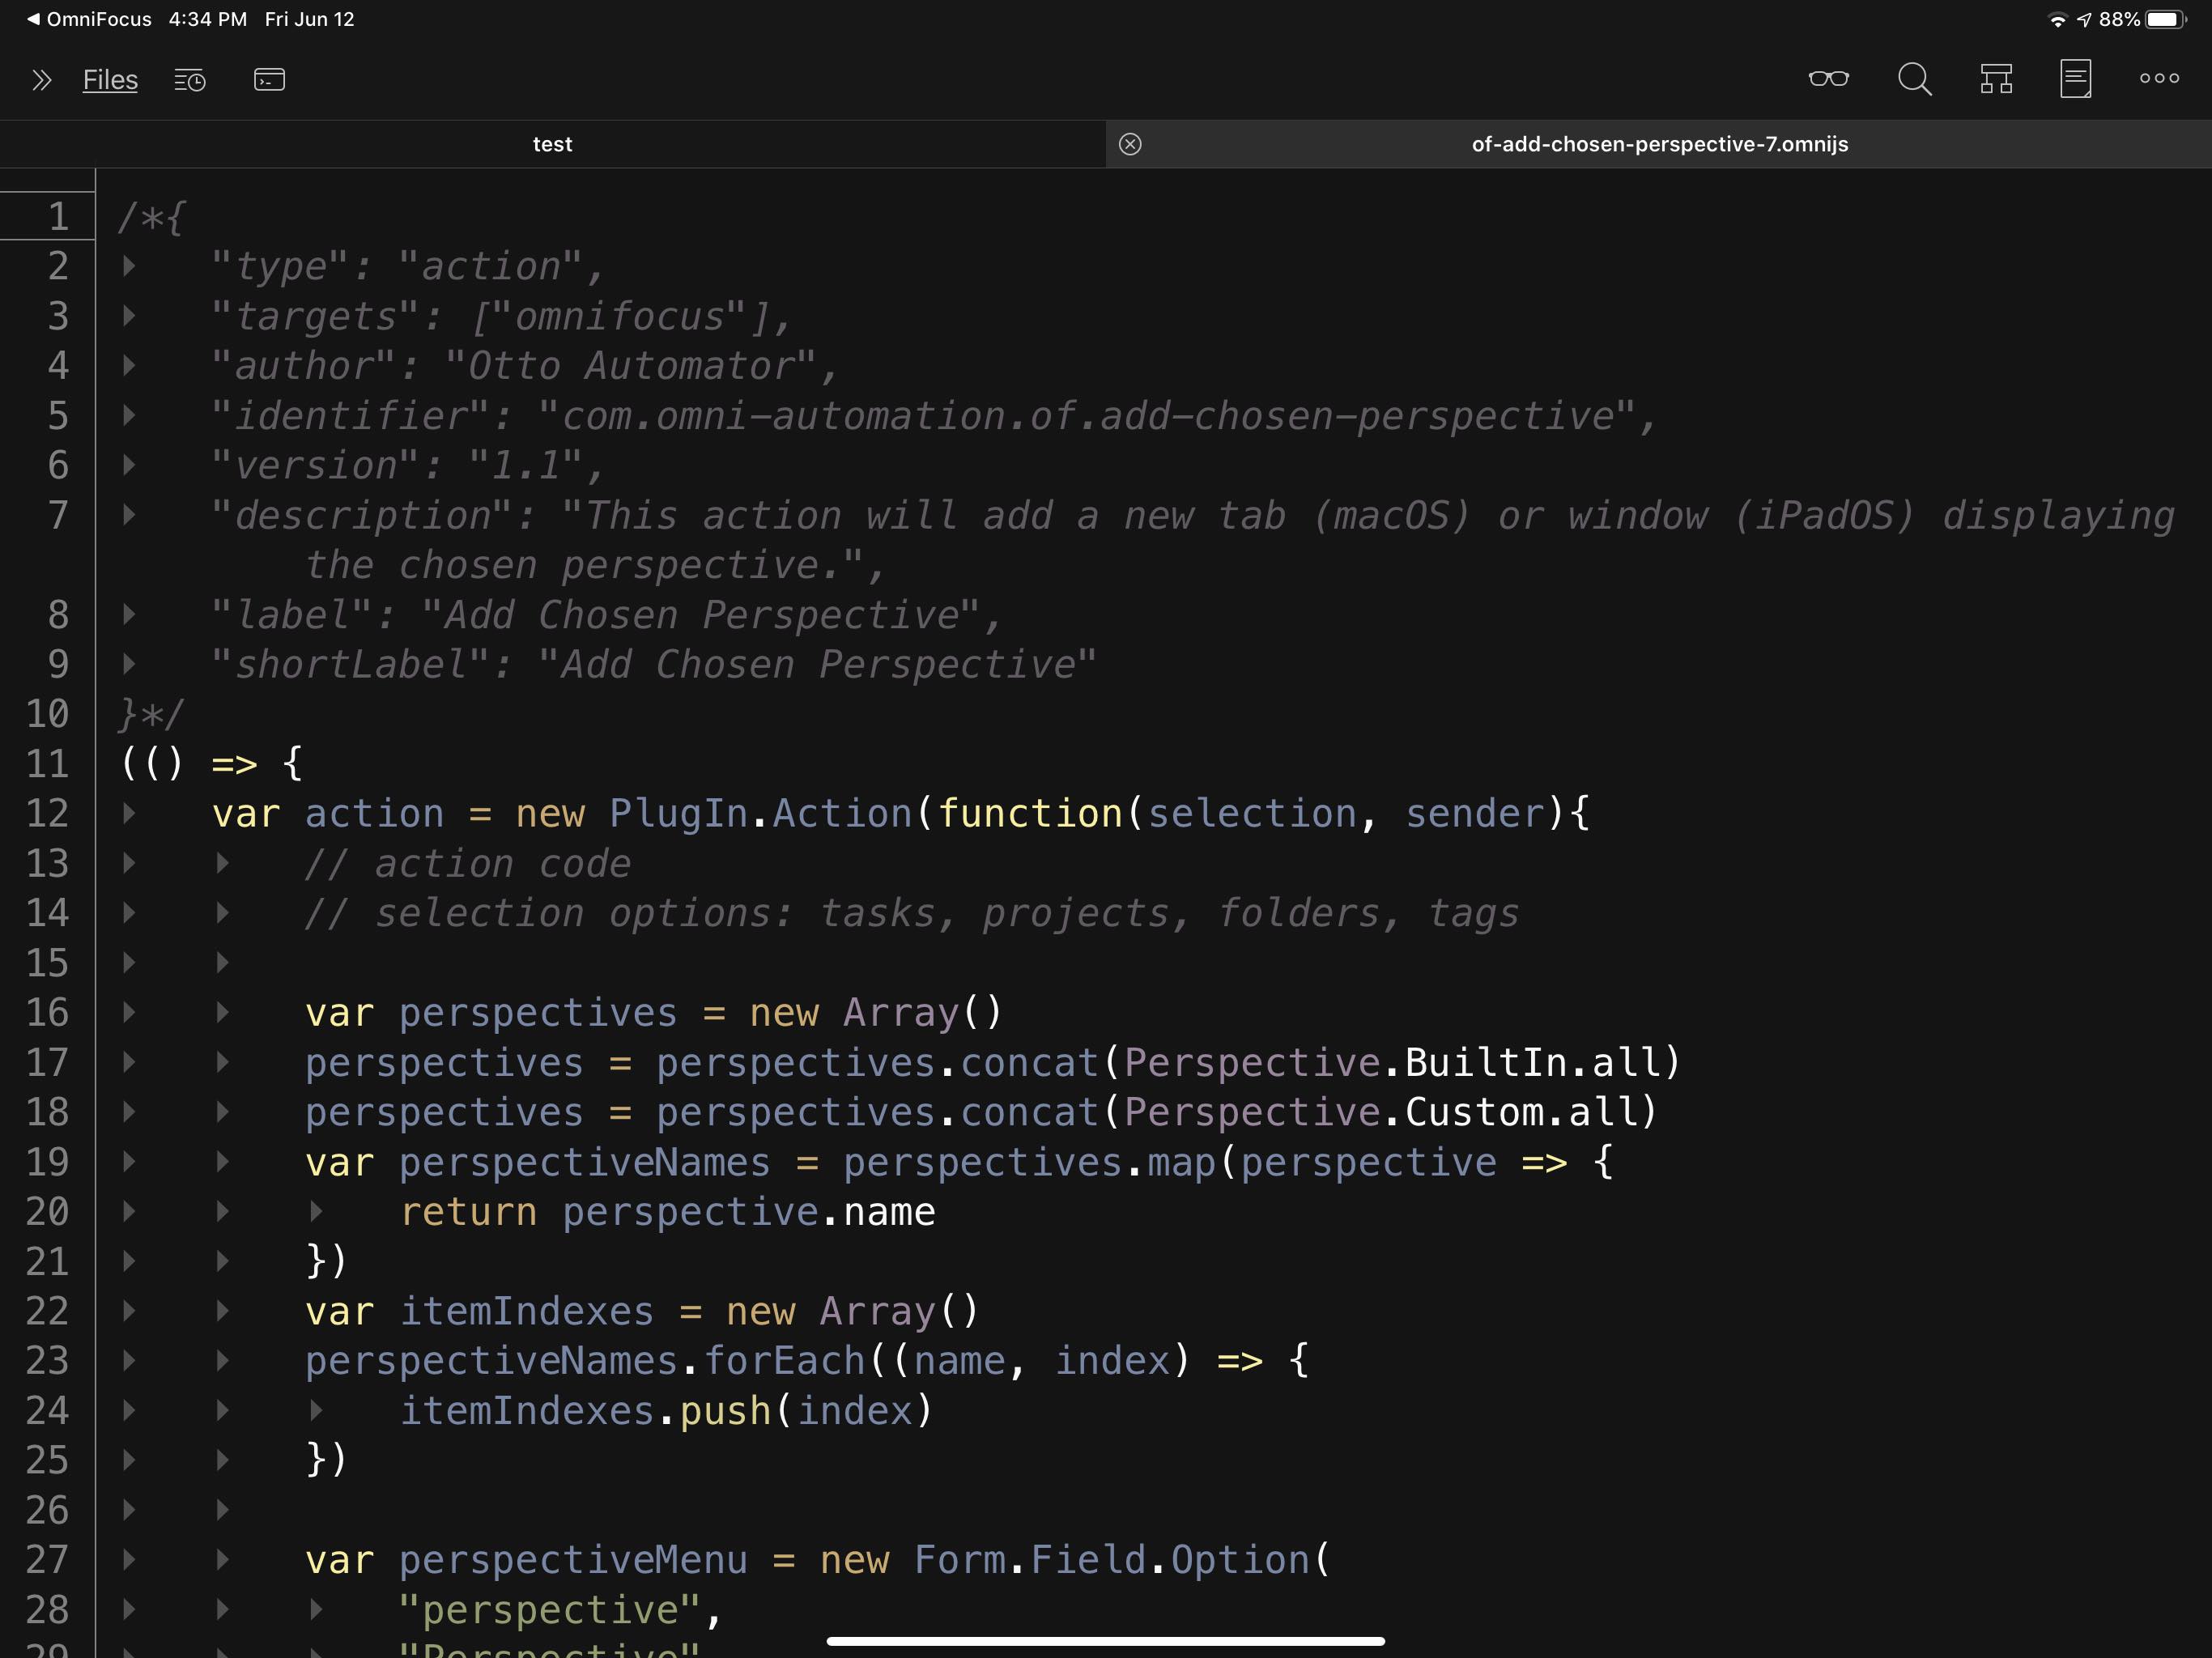The width and height of the screenshot is (2212, 1658).
Task: Click the PlugIn.Action constructor text
Action: (x=760, y=814)
